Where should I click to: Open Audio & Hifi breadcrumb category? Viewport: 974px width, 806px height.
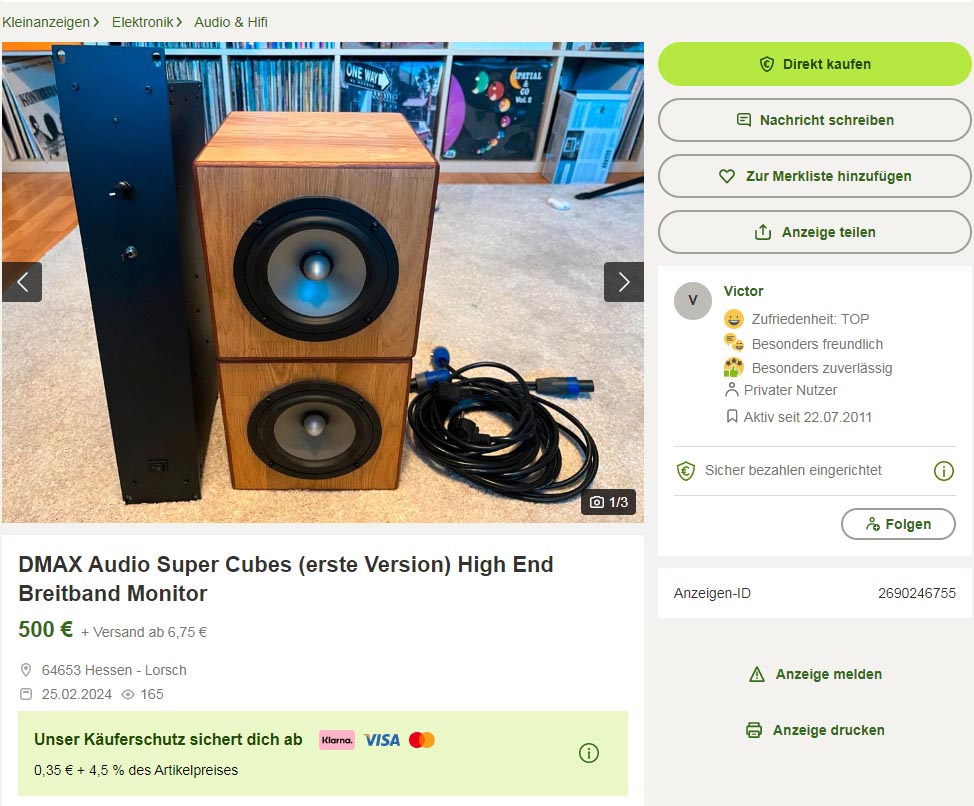pos(231,22)
